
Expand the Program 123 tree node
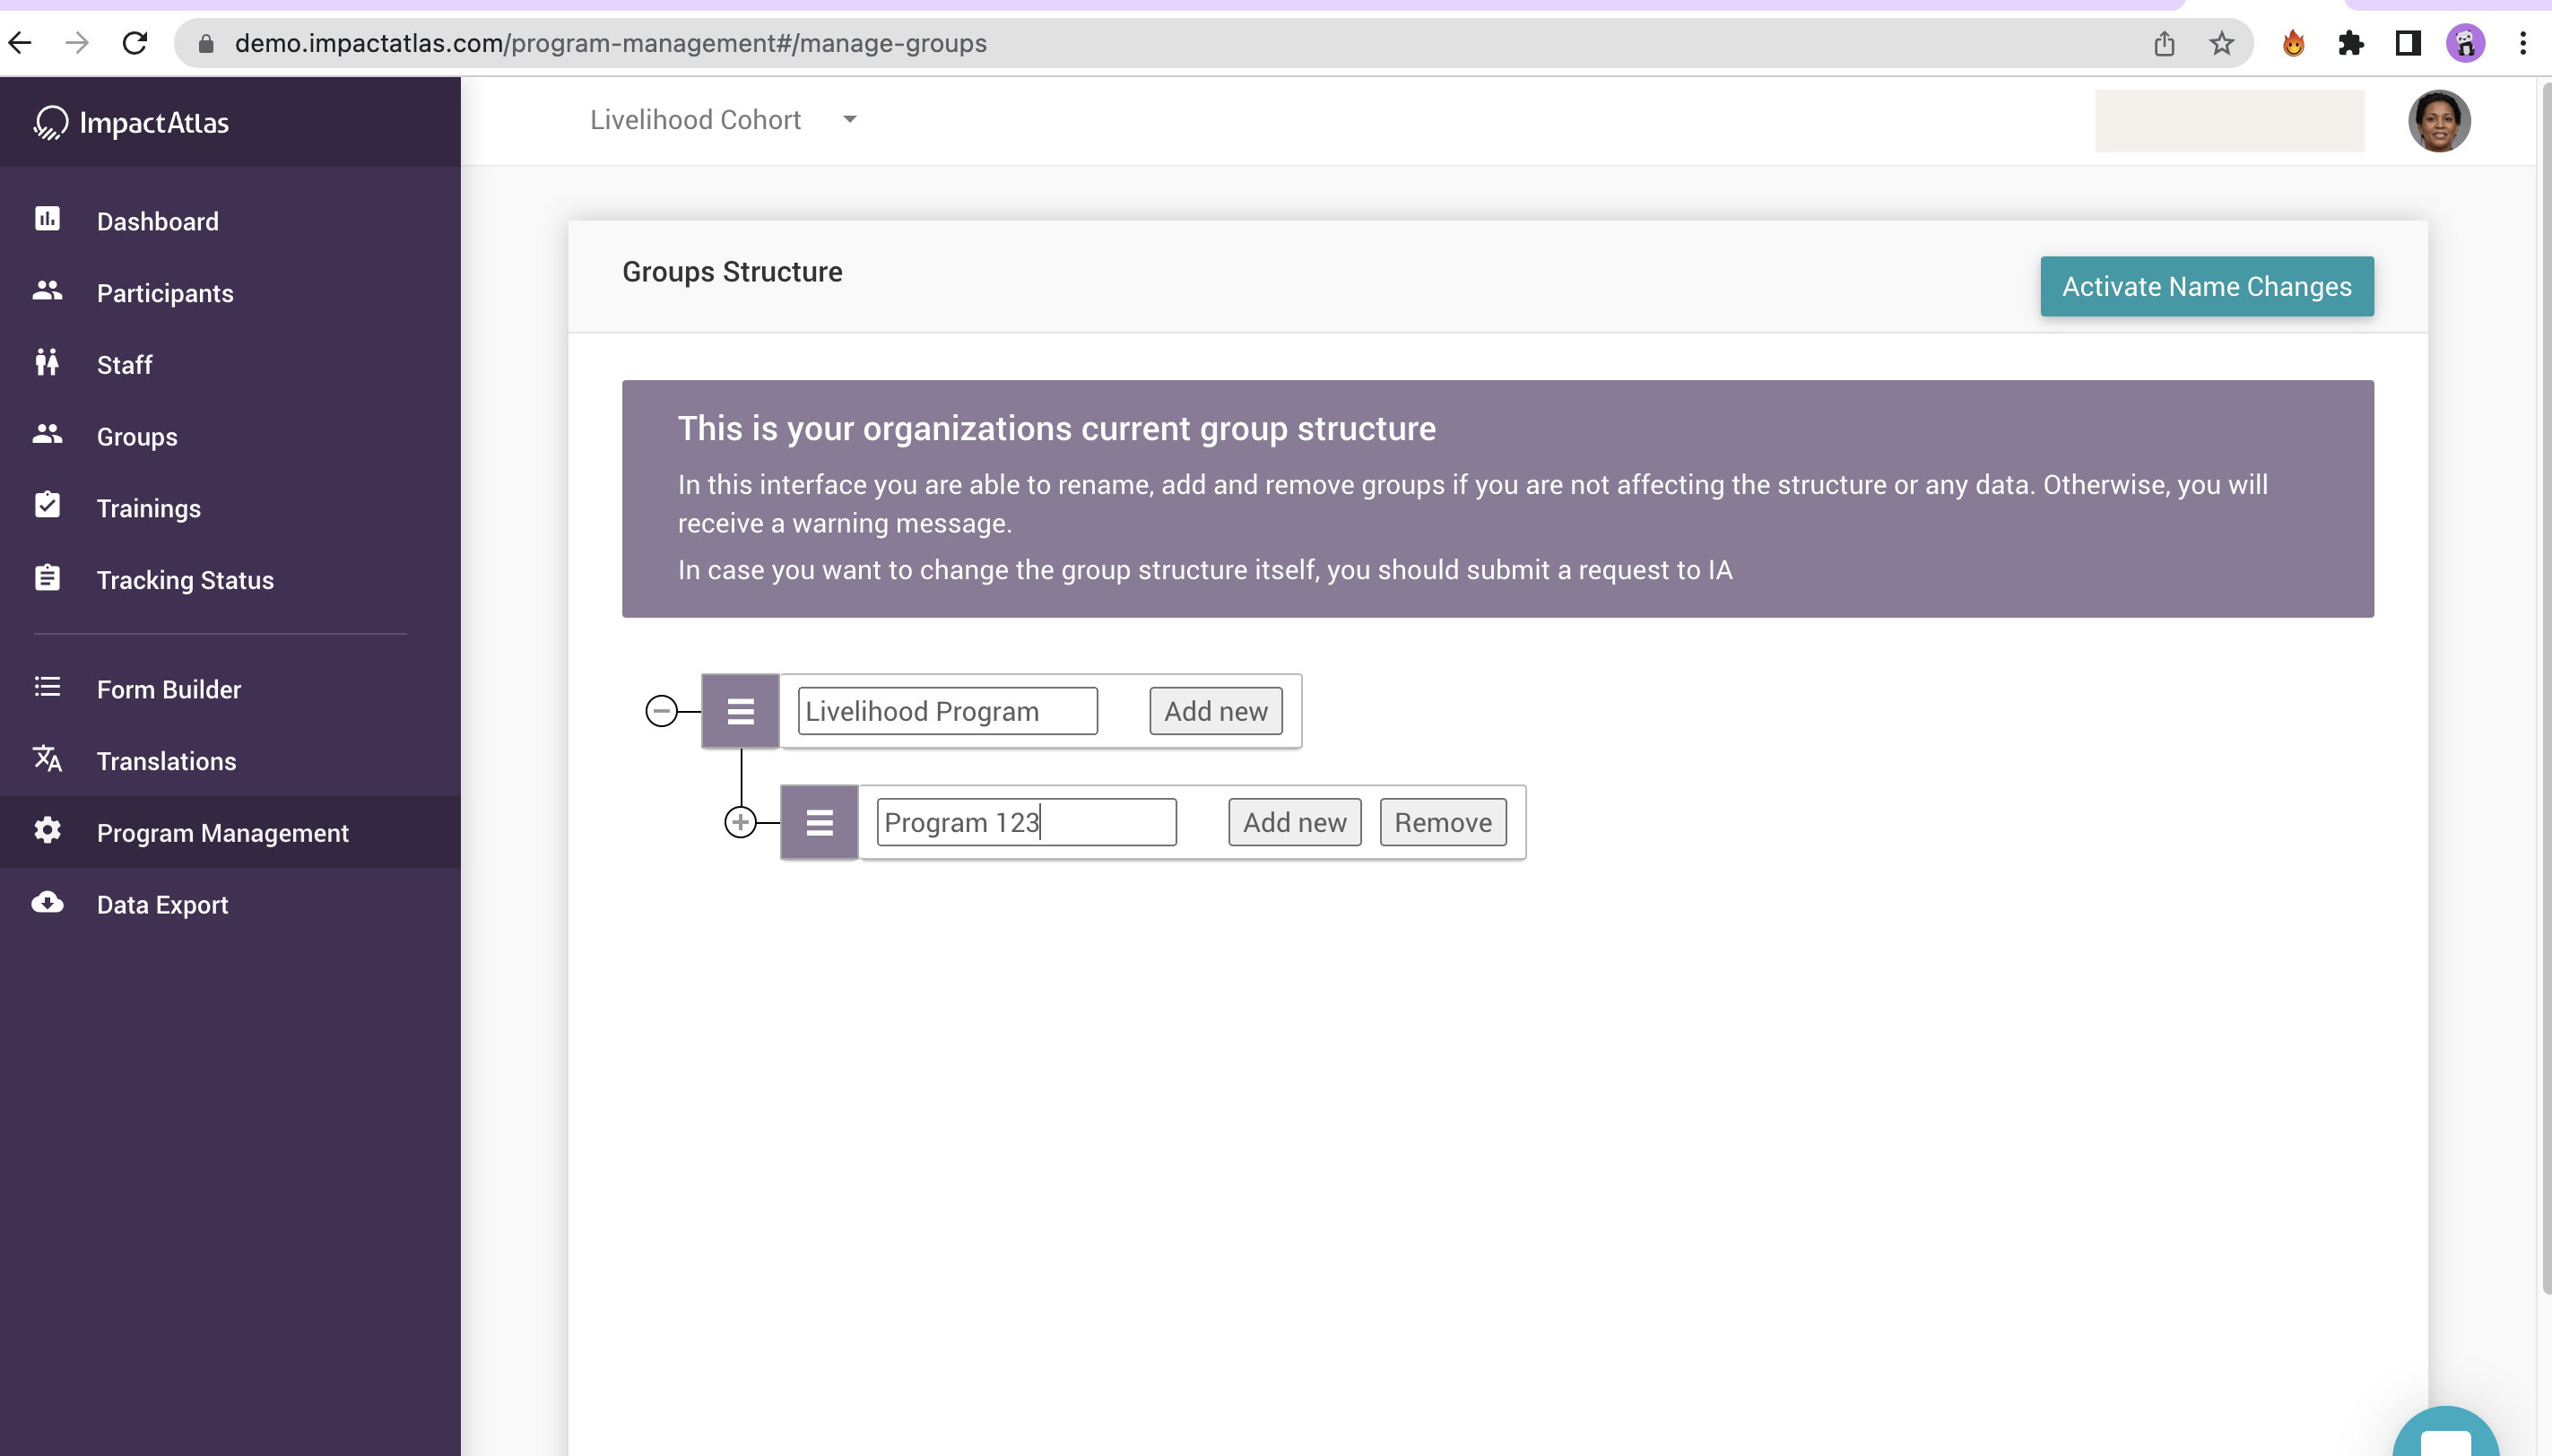pos(740,822)
